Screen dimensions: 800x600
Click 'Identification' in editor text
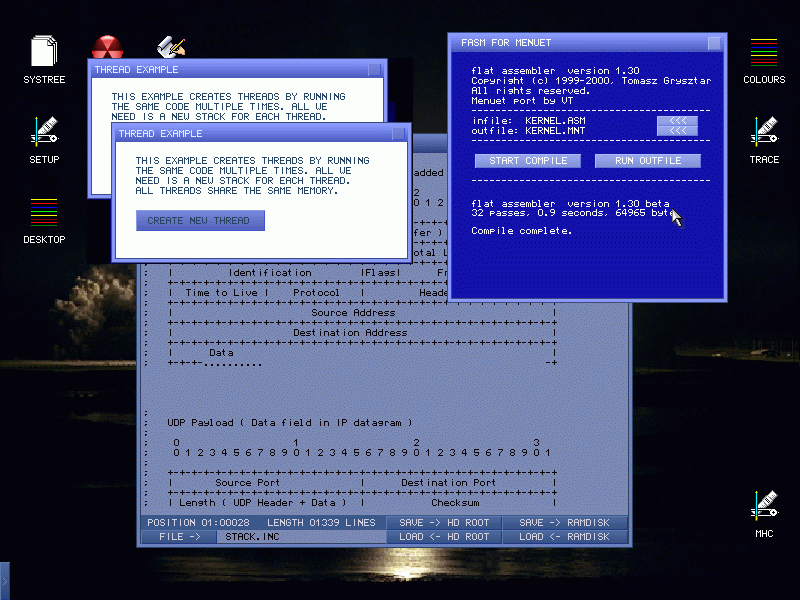[270, 273]
